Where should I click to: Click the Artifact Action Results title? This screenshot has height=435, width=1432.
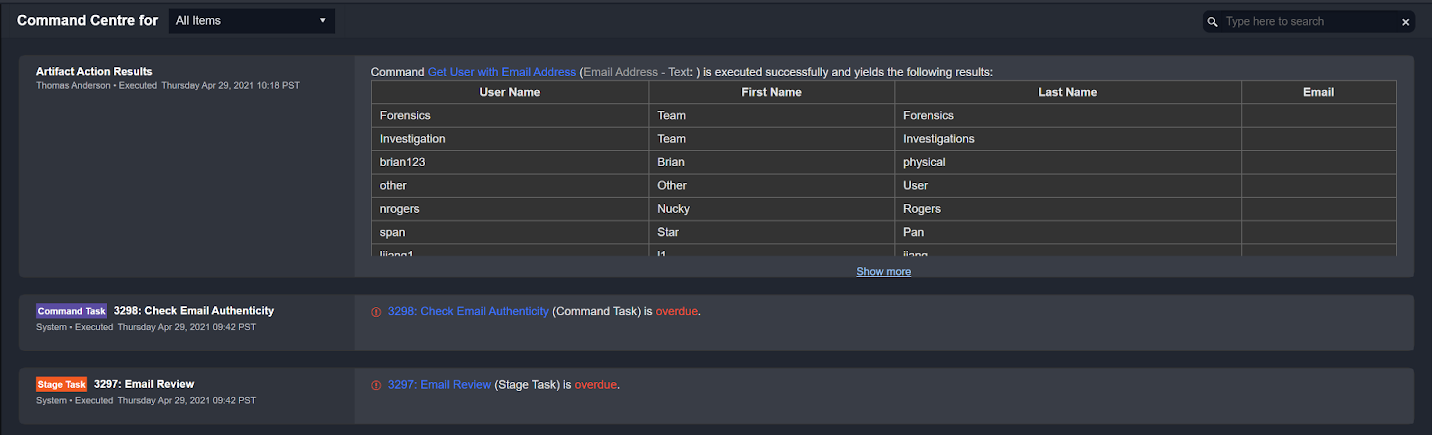[94, 71]
